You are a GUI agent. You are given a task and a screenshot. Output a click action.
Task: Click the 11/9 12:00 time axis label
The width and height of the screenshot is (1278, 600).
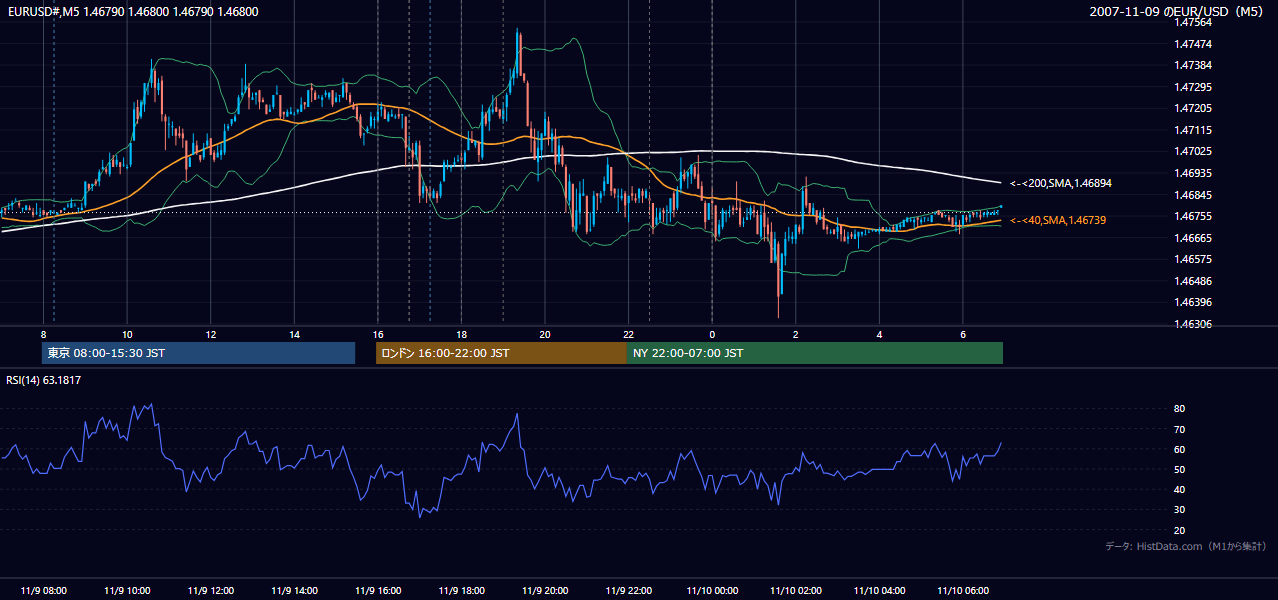(x=211, y=590)
